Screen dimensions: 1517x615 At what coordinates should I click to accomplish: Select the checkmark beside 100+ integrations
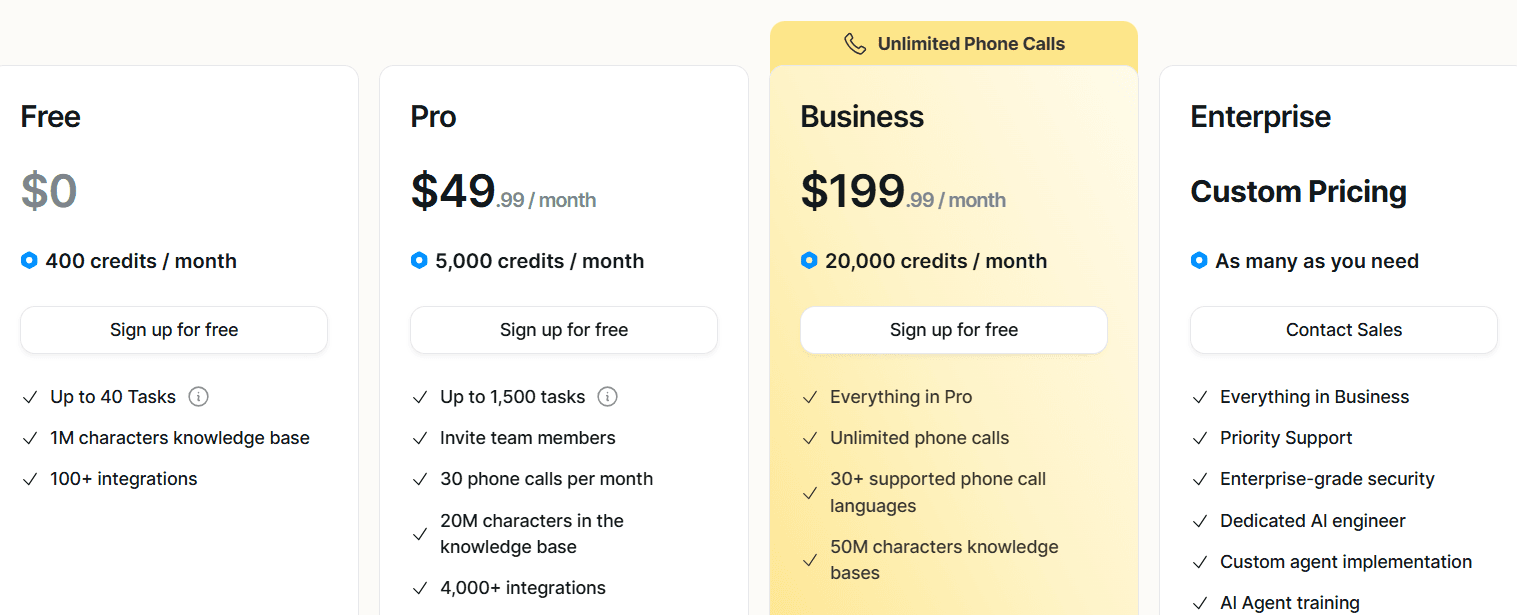coord(29,478)
